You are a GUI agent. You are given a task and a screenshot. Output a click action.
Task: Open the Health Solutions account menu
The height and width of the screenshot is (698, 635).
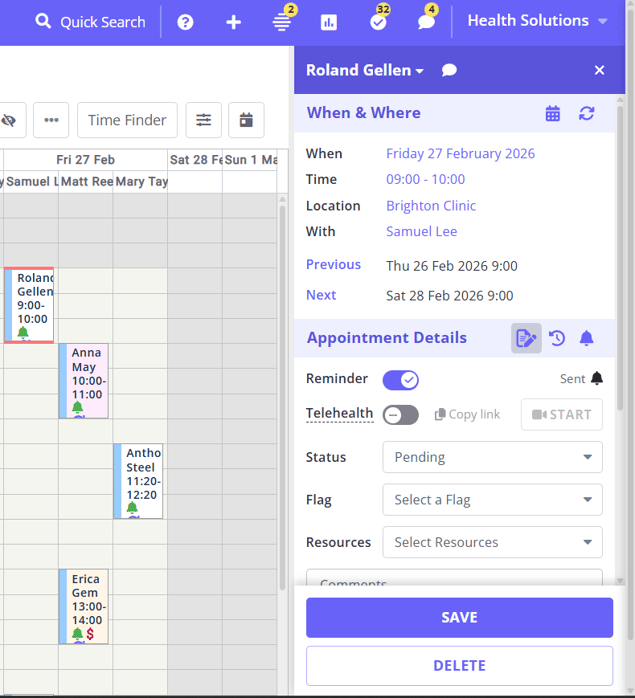[x=537, y=21]
